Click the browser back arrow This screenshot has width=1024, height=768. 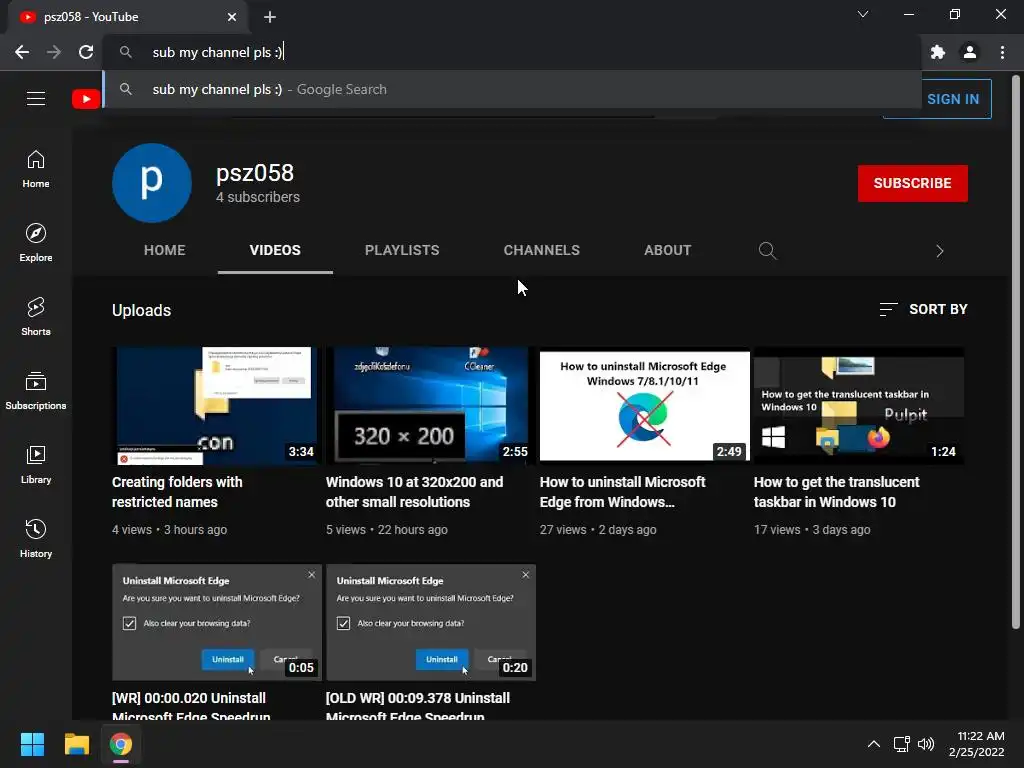tap(22, 52)
